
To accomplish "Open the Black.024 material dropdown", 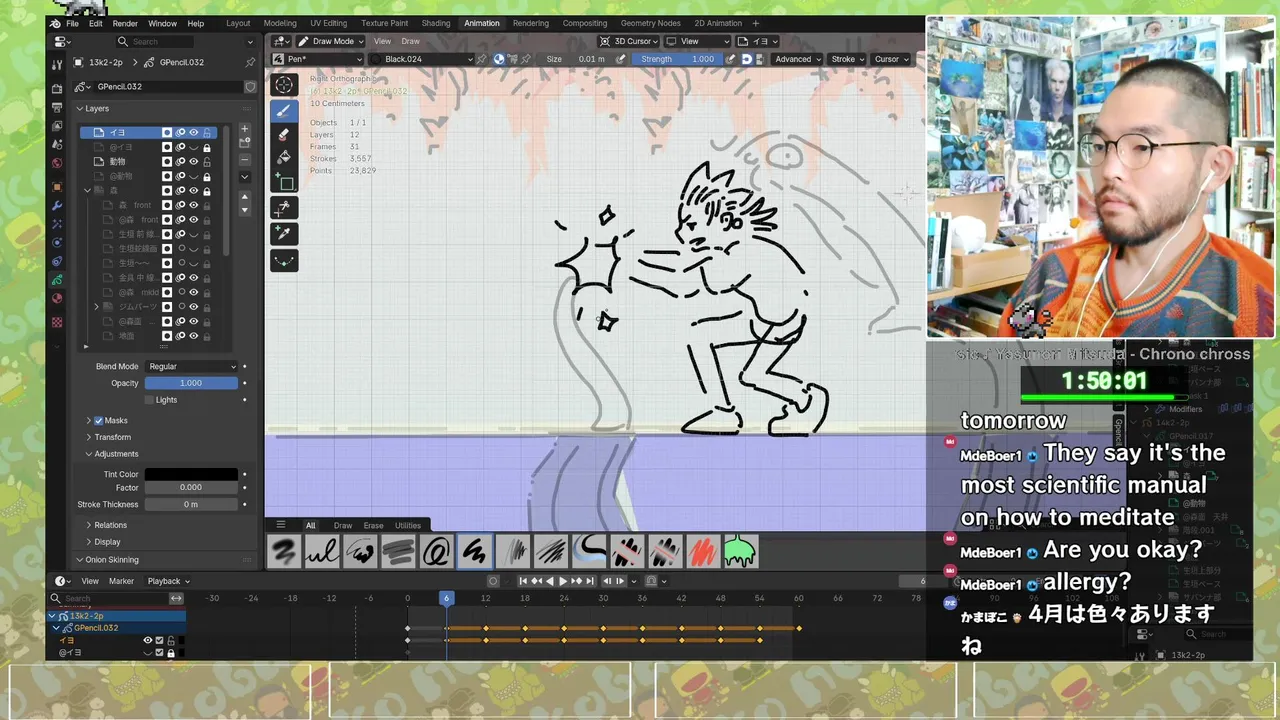I will [421, 59].
